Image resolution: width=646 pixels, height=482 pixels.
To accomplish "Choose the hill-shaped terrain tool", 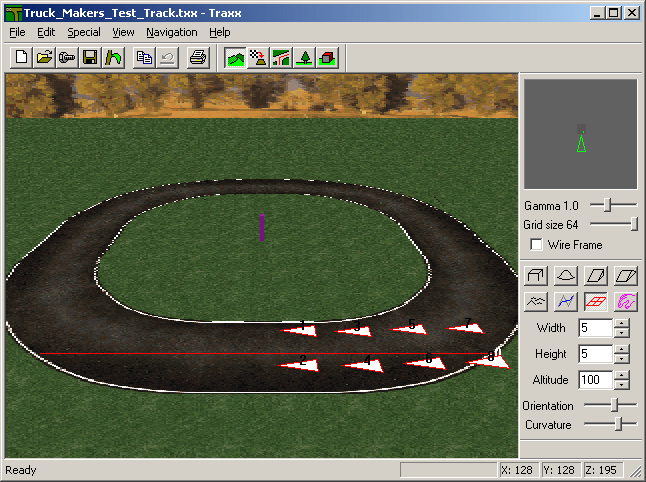I will pyautogui.click(x=565, y=275).
